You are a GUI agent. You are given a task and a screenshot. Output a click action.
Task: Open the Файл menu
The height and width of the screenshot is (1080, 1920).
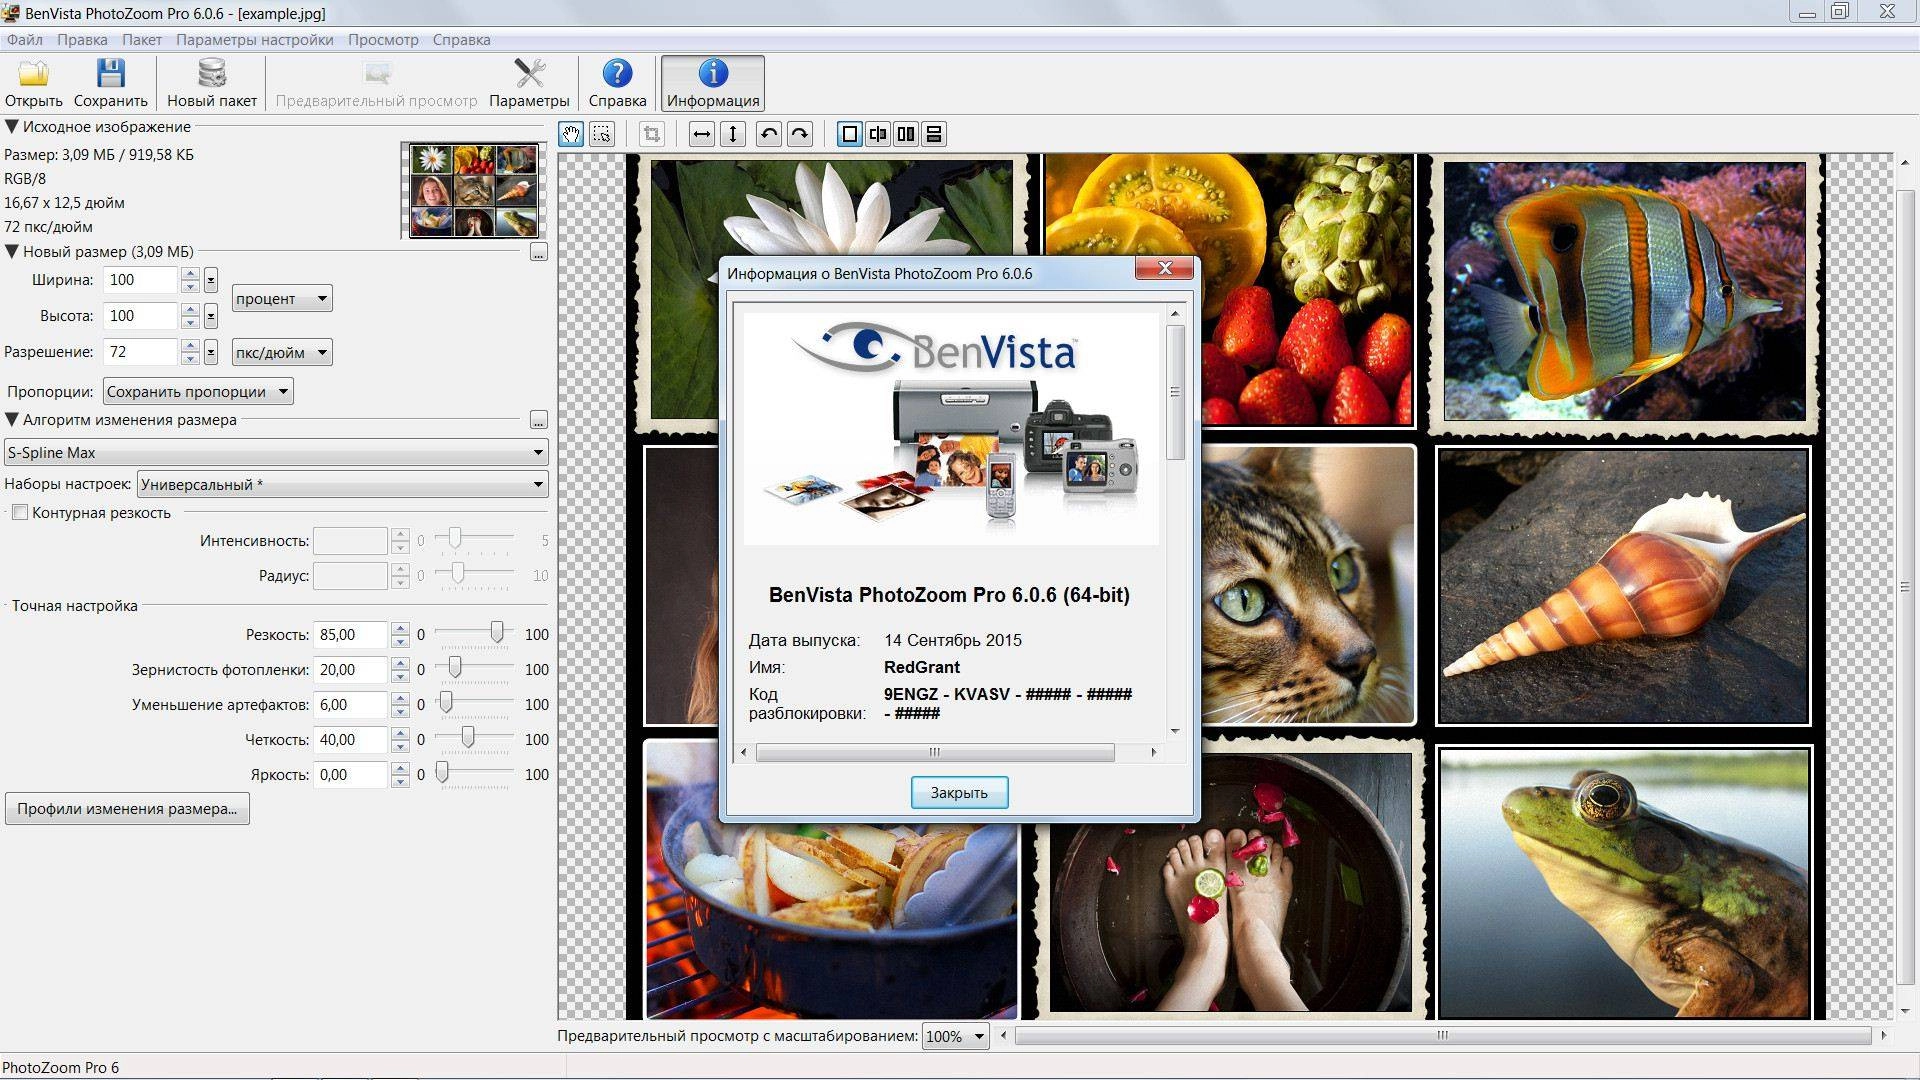click(x=24, y=40)
